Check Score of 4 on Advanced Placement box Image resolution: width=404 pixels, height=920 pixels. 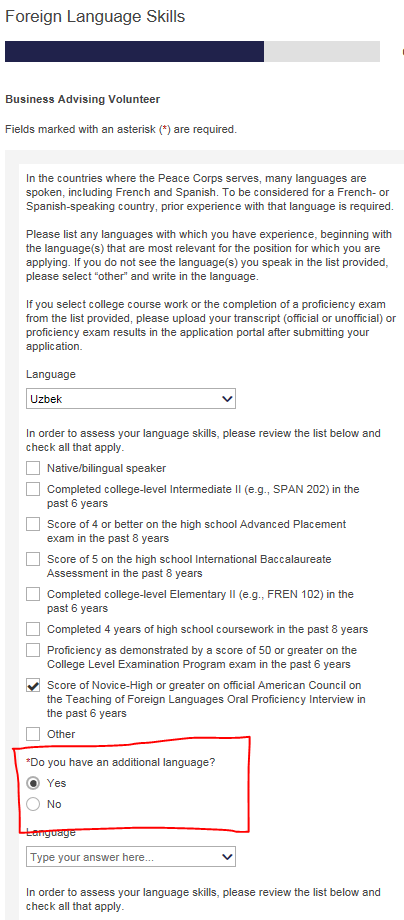pyautogui.click(x=33, y=524)
